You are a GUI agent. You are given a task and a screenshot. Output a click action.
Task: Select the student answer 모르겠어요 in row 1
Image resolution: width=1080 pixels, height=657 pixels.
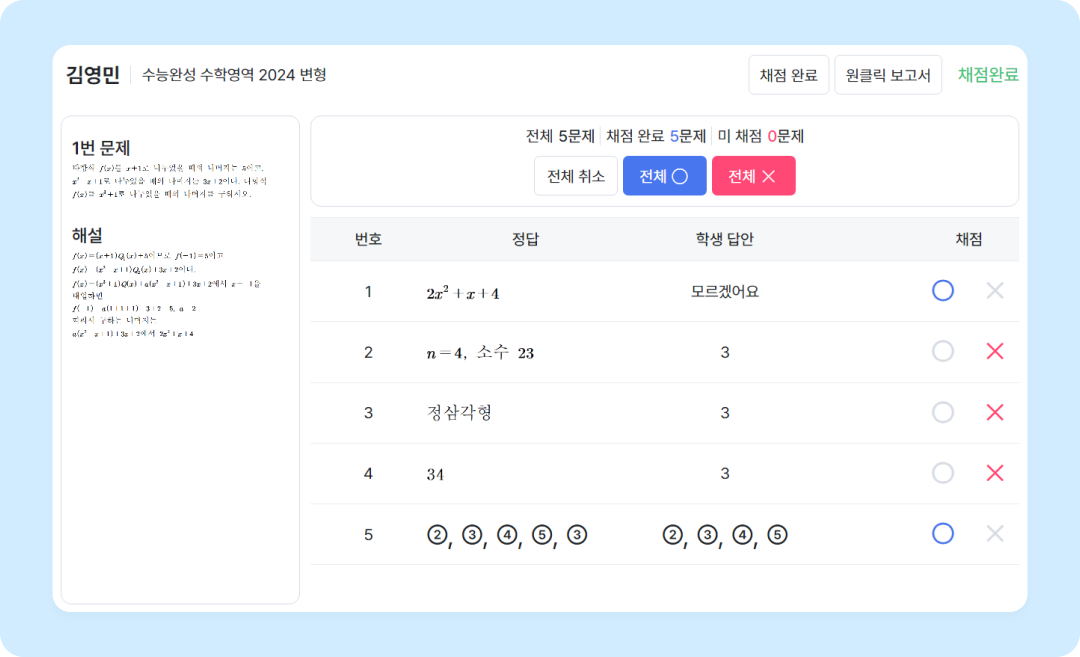(x=724, y=292)
